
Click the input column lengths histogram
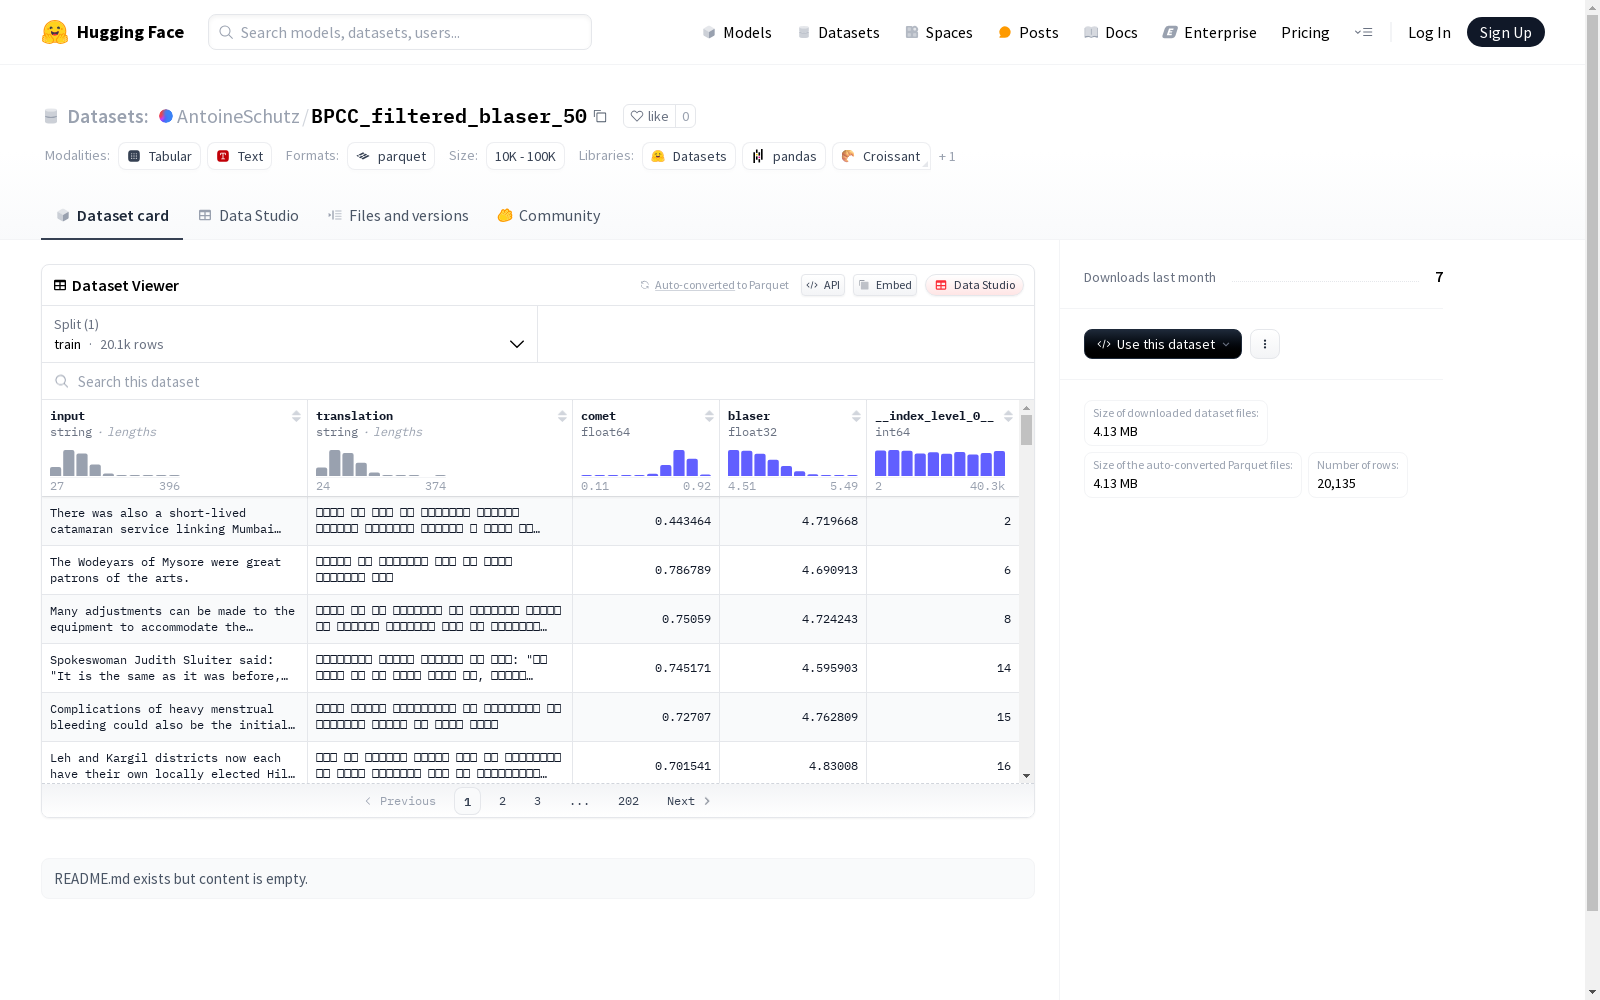(x=115, y=462)
